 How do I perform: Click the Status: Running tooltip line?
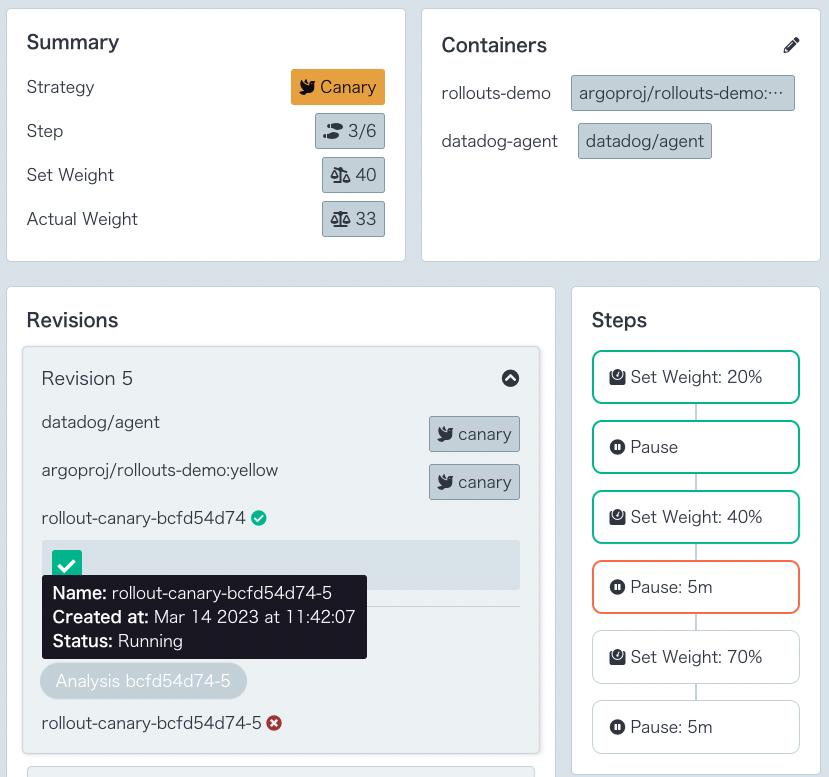click(117, 641)
